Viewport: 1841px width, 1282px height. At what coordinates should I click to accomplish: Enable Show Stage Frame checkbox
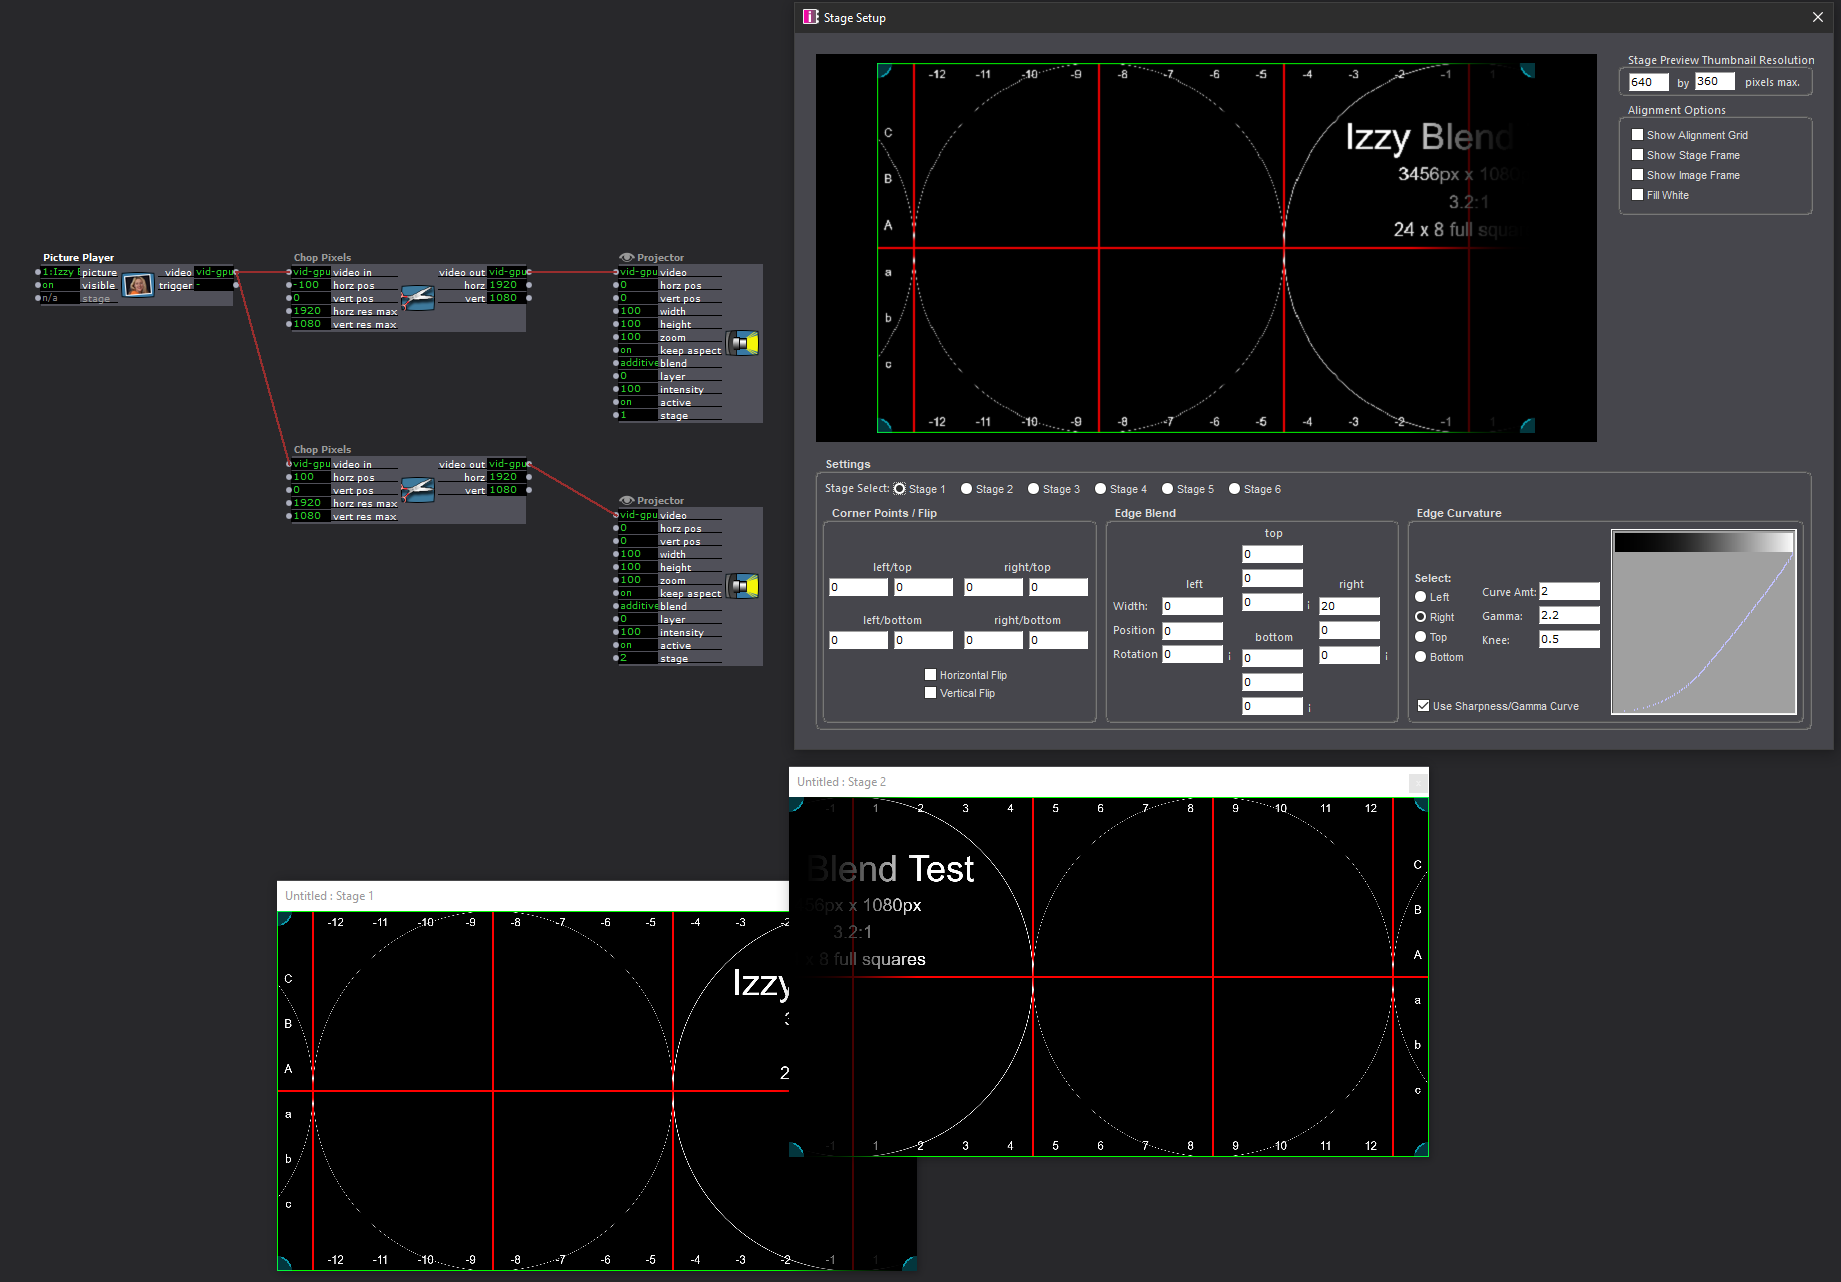[x=1637, y=154]
